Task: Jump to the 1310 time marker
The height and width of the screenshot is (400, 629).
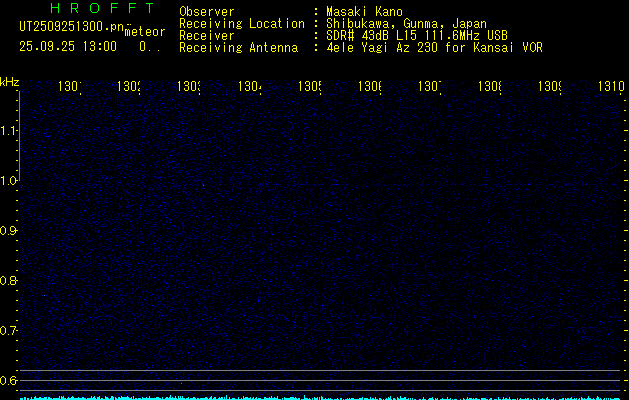Action: (x=612, y=87)
